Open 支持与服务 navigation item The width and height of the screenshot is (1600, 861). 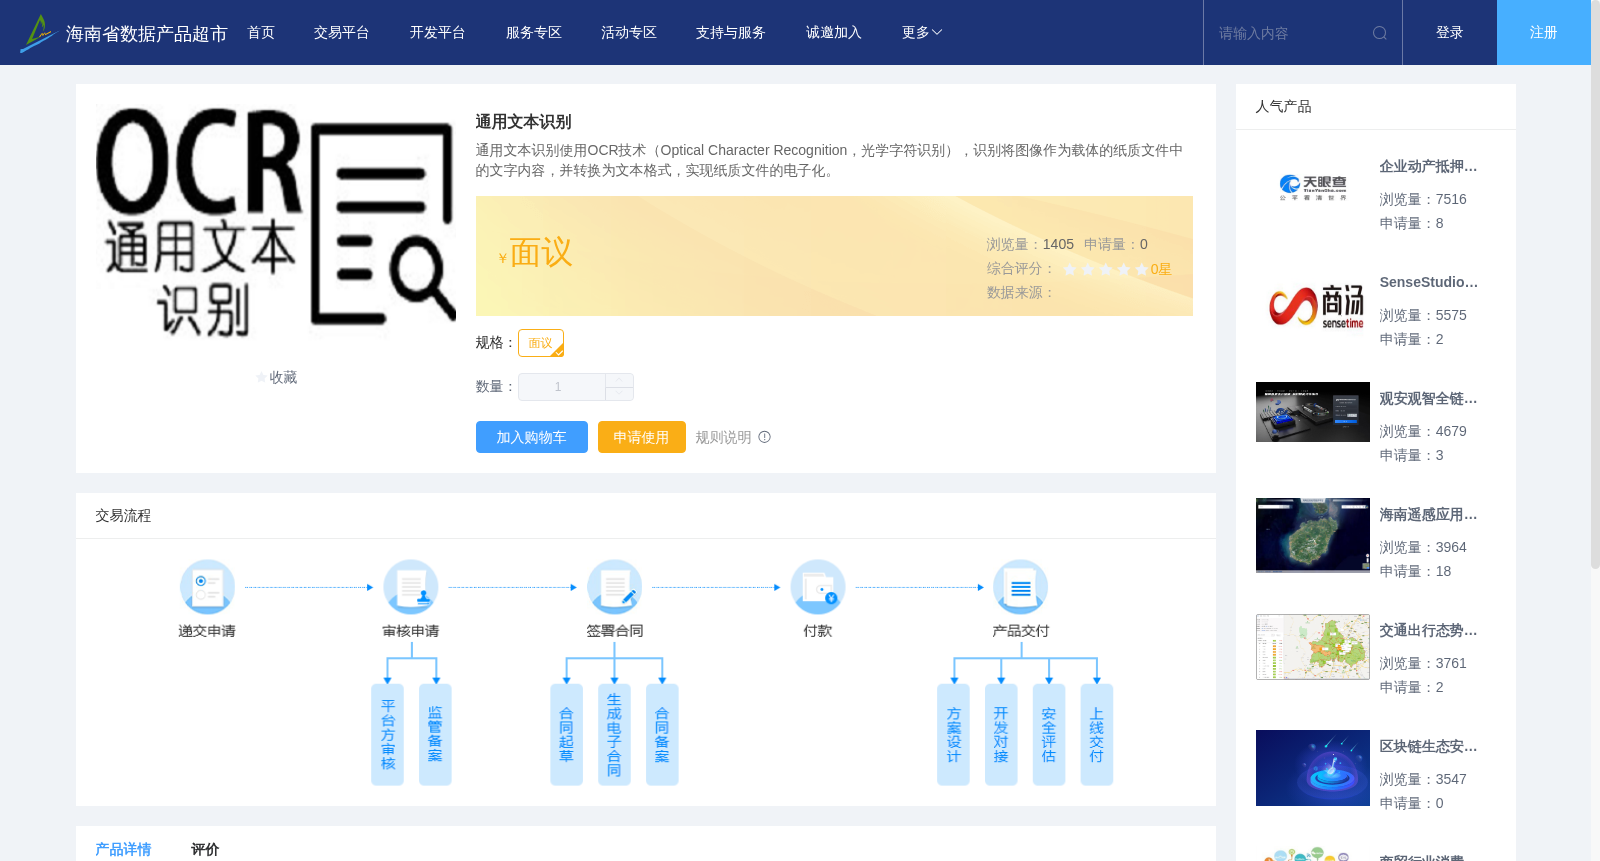731,33
